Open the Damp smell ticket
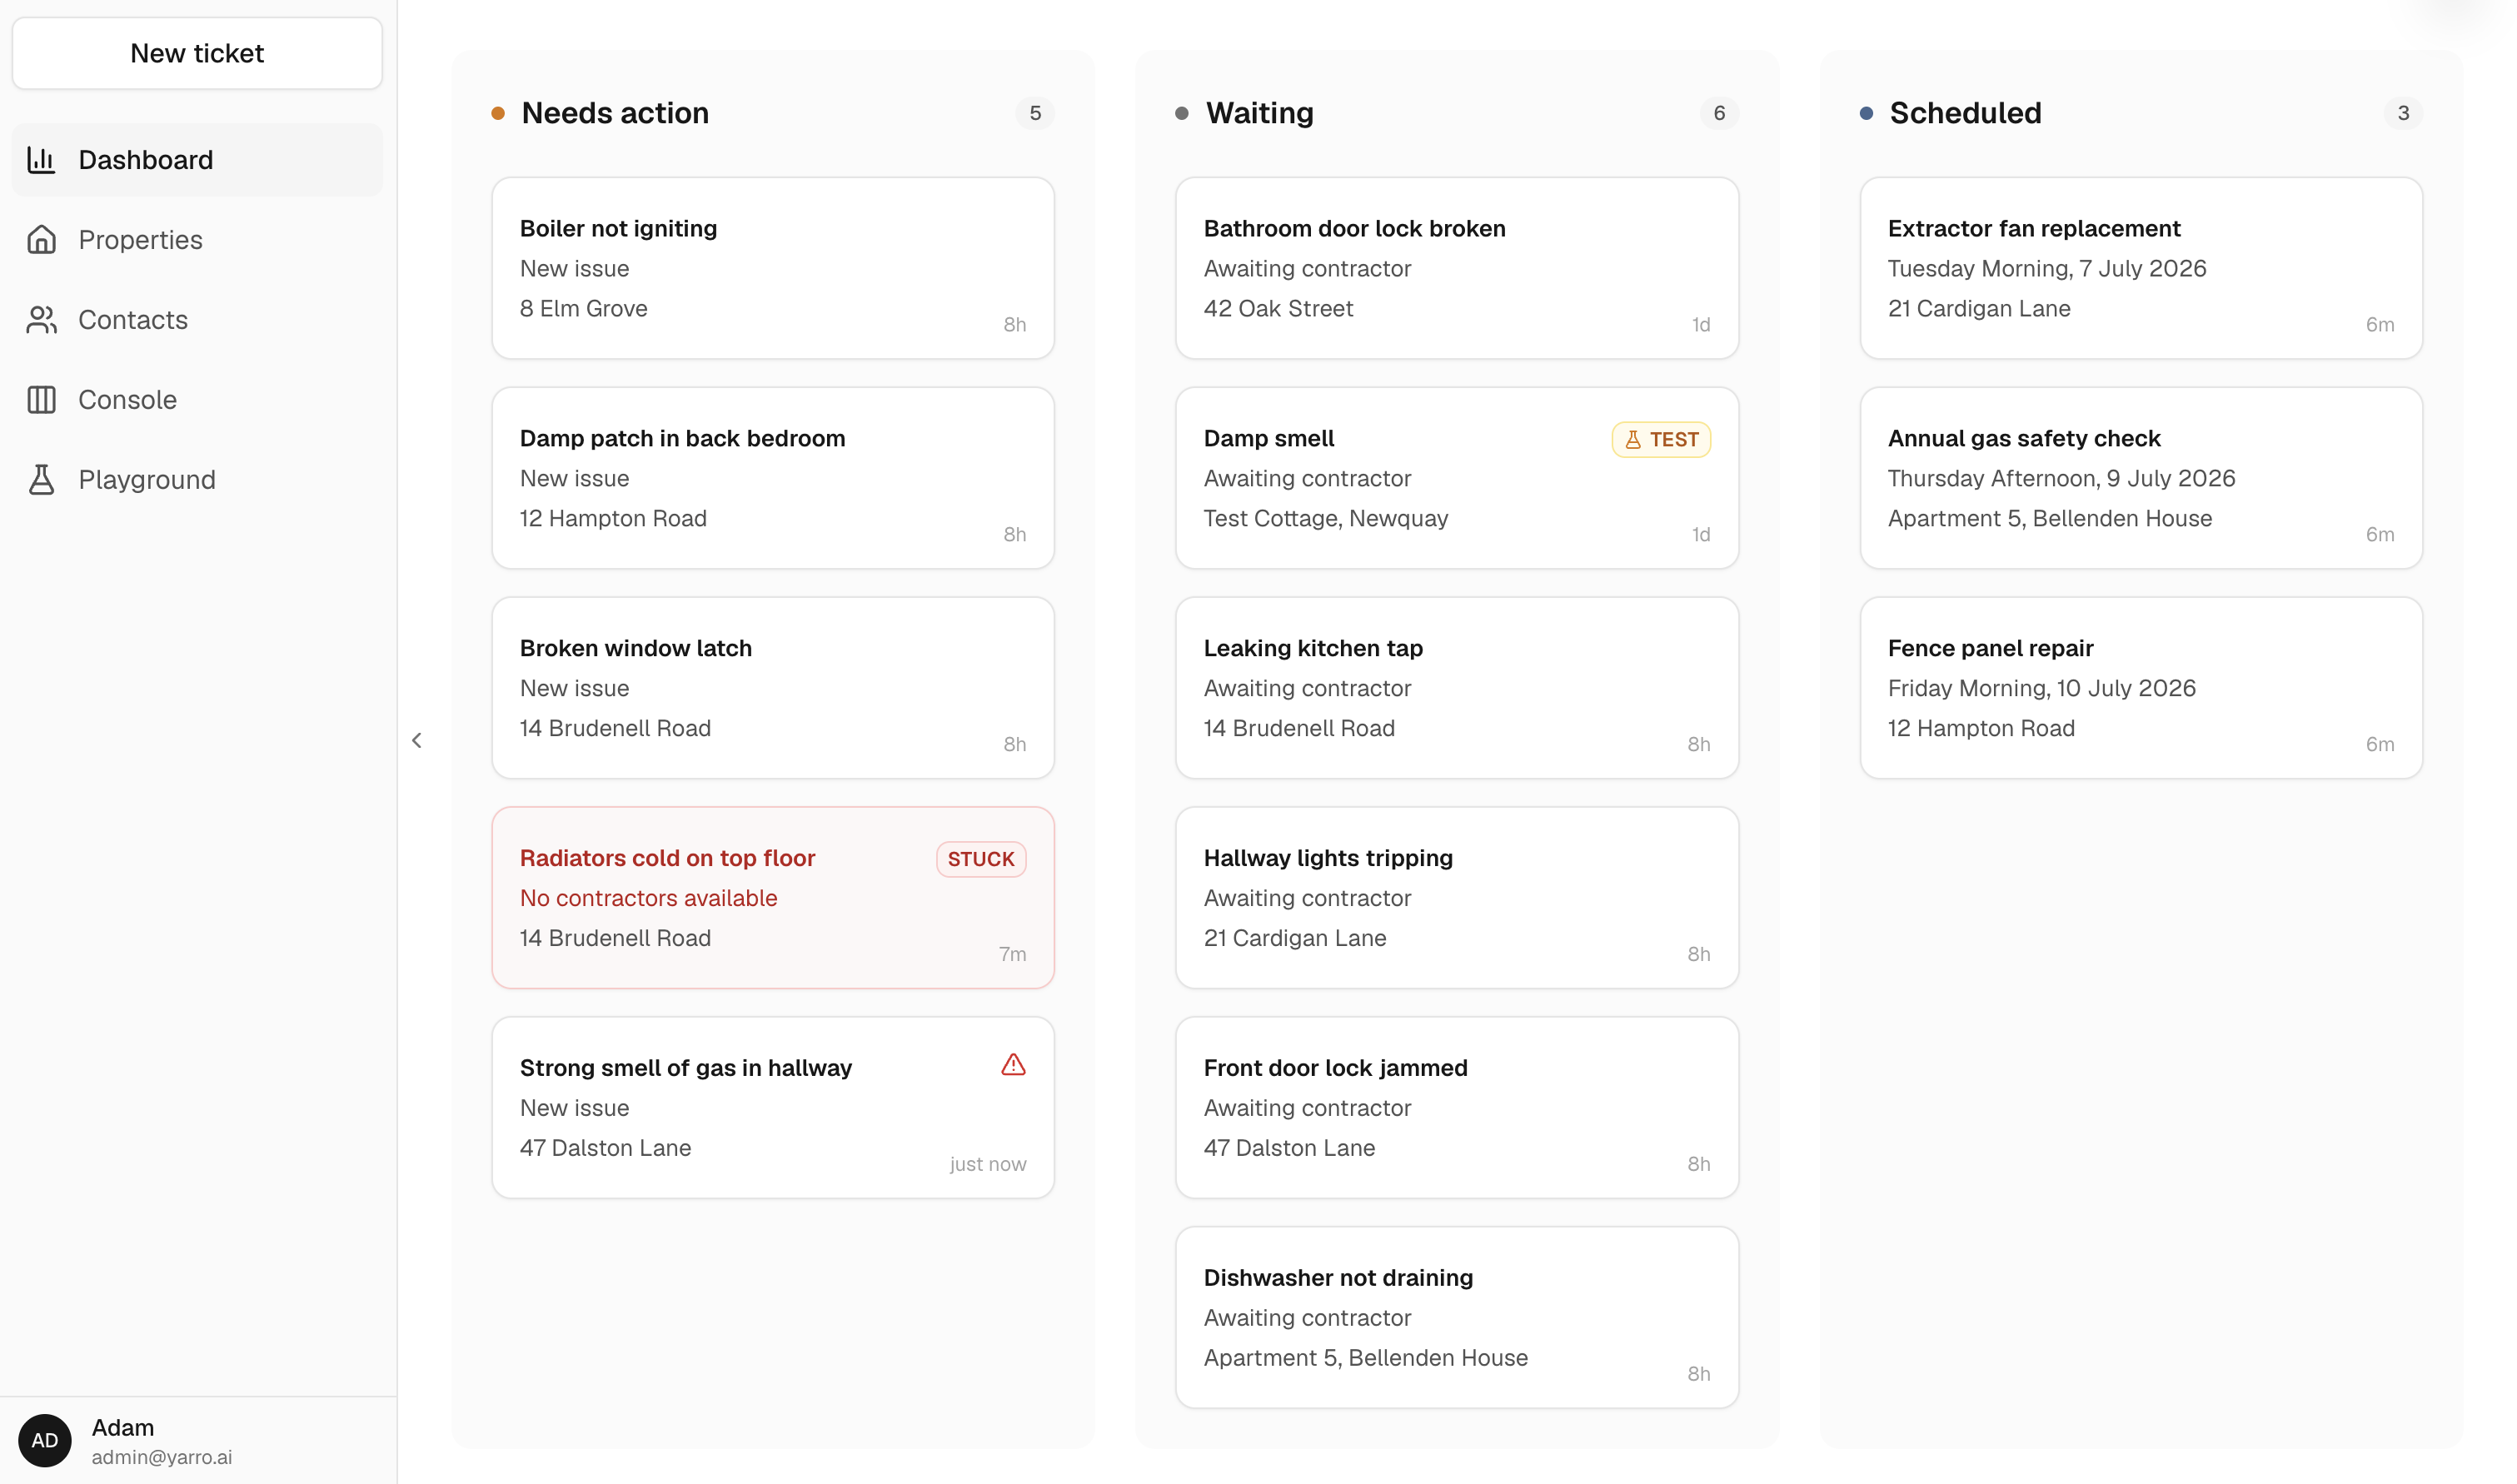Viewport: 2517px width, 1484px height. click(x=1457, y=478)
